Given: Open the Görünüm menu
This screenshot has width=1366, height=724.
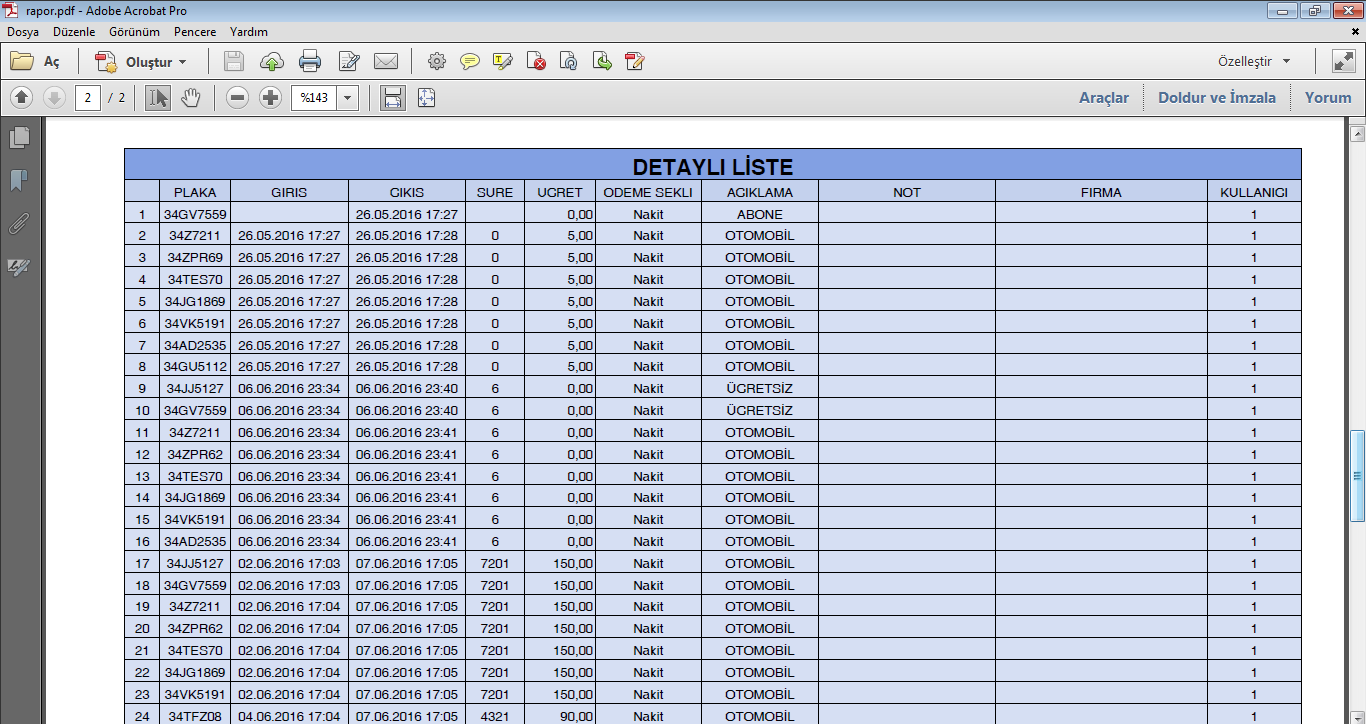Looking at the screenshot, I should click(x=134, y=32).
